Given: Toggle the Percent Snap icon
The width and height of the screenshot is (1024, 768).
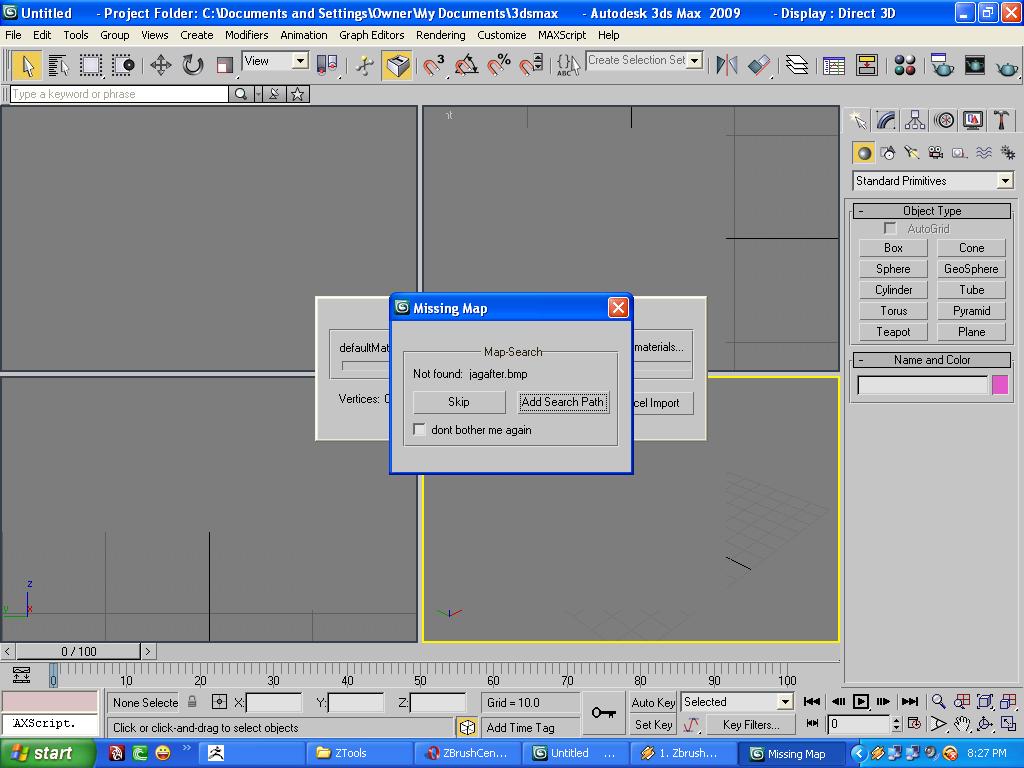Looking at the screenshot, I should (x=498, y=65).
